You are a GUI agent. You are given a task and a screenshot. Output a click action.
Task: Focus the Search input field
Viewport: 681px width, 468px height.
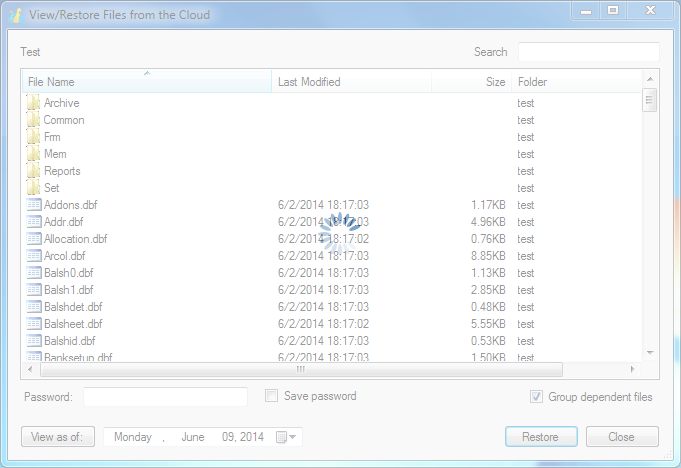coord(588,52)
